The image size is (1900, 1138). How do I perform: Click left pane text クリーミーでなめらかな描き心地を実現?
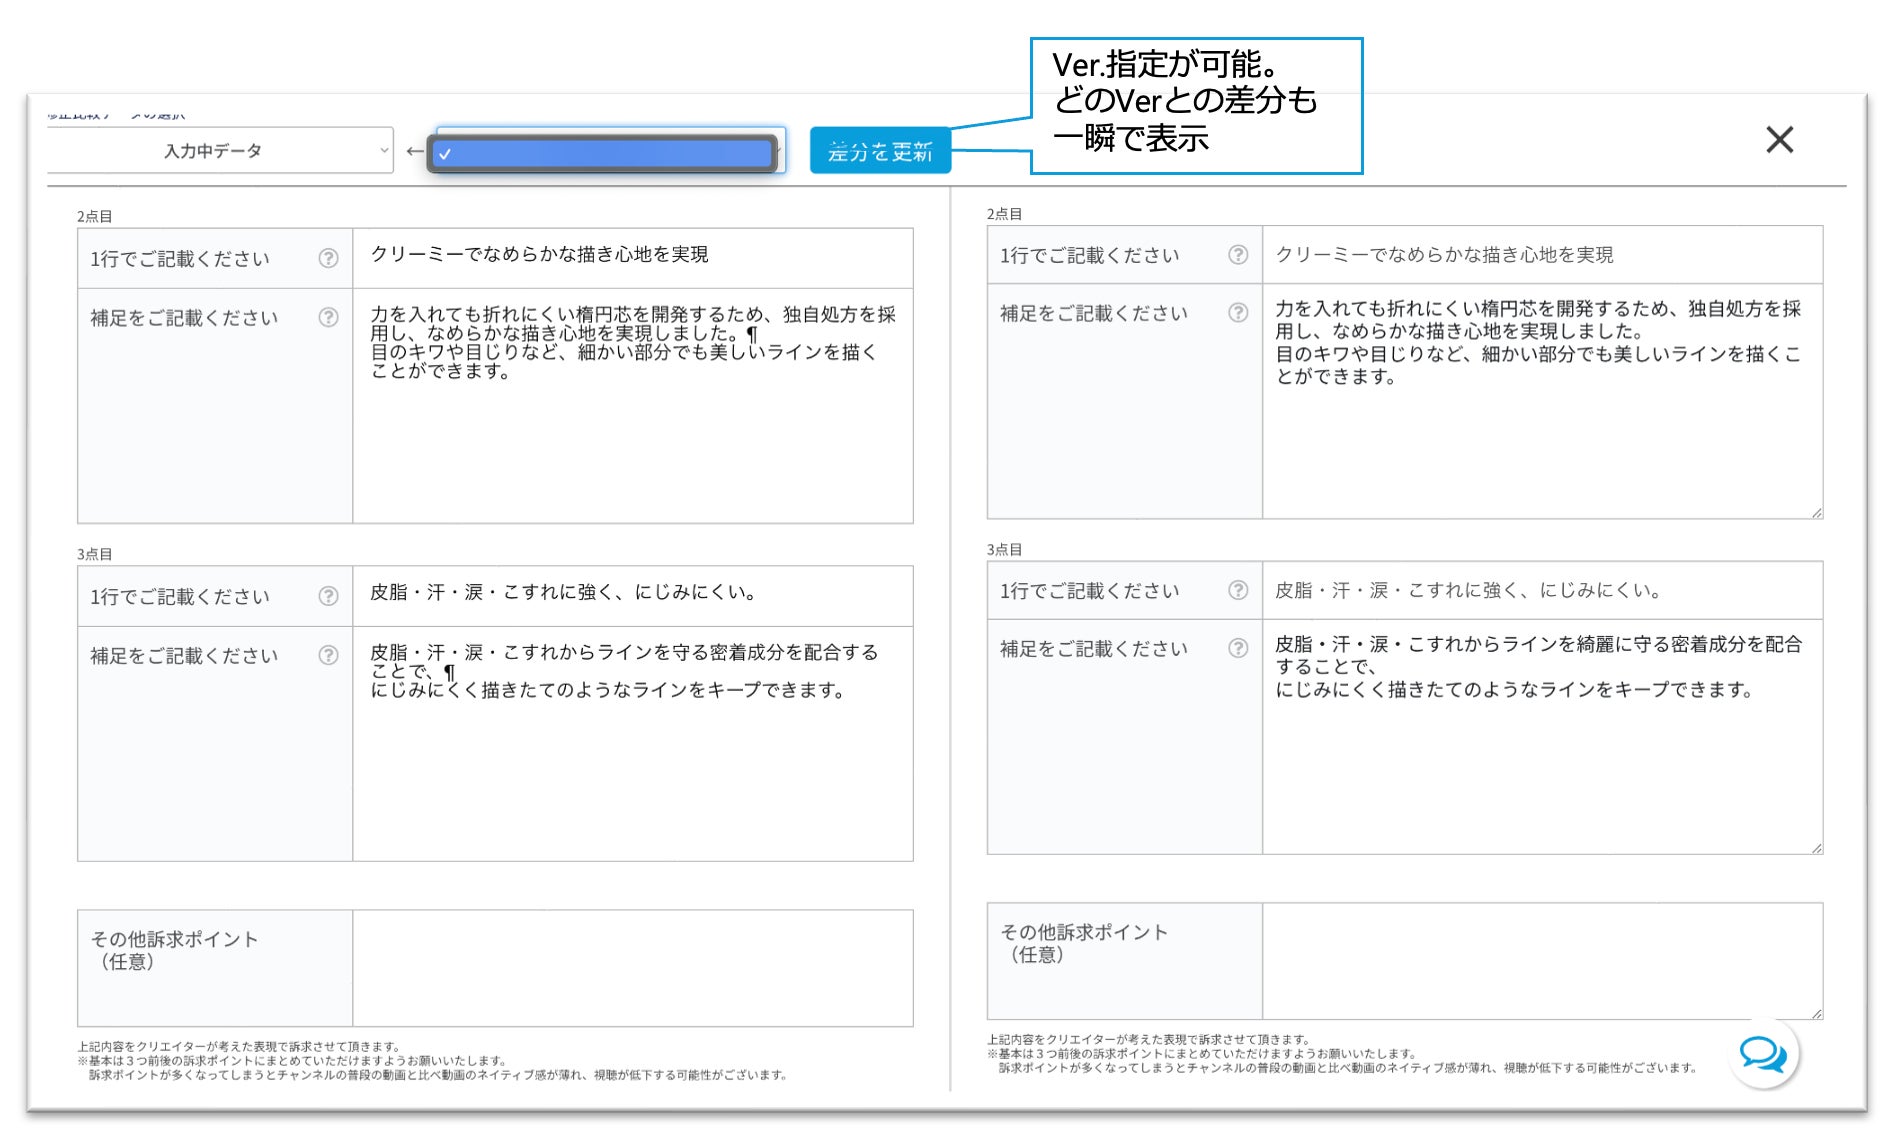539,255
